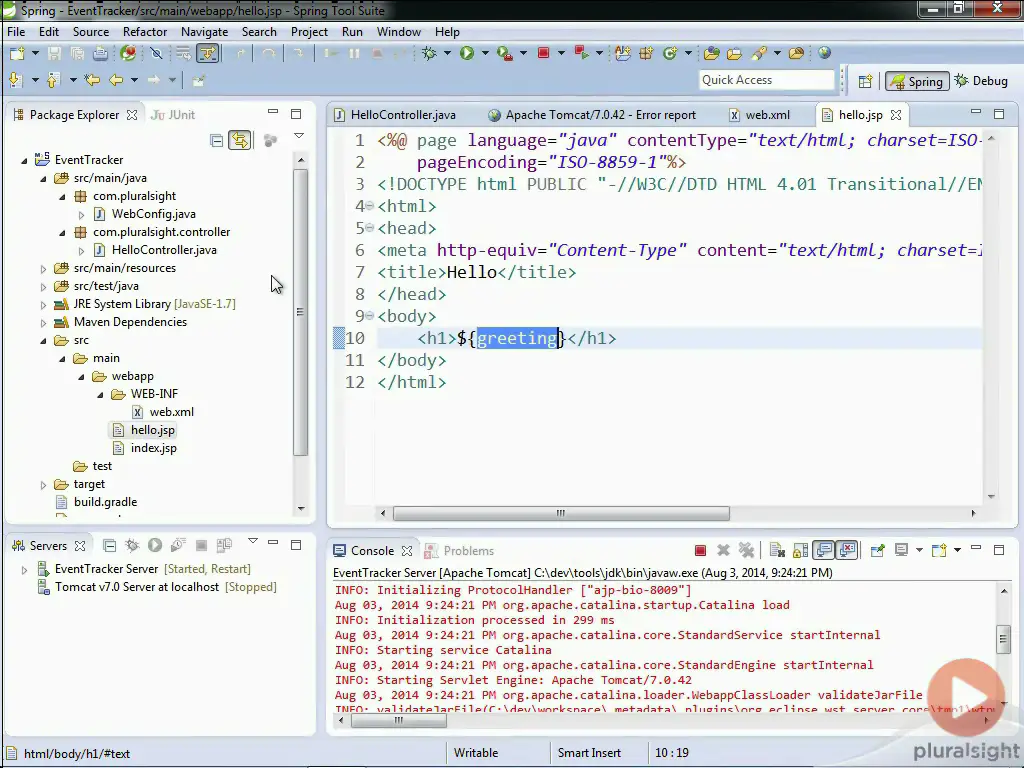Open the Run button dropdown arrow
The image size is (1024, 768).
point(485,54)
